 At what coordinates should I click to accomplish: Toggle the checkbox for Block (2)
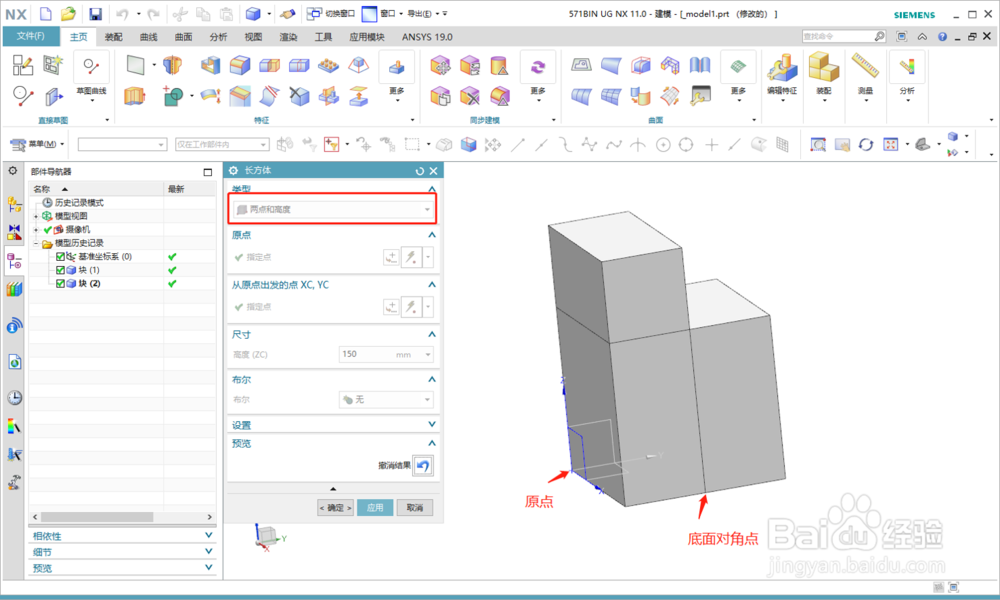[x=61, y=283]
